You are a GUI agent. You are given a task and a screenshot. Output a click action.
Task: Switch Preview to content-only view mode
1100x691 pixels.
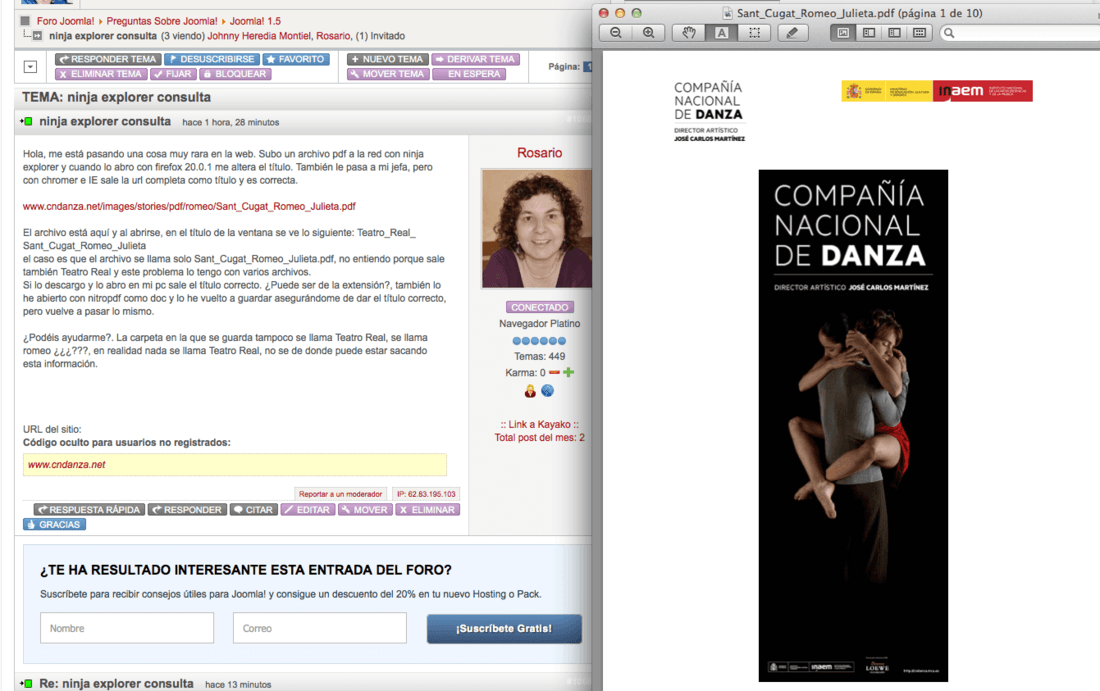[x=843, y=33]
